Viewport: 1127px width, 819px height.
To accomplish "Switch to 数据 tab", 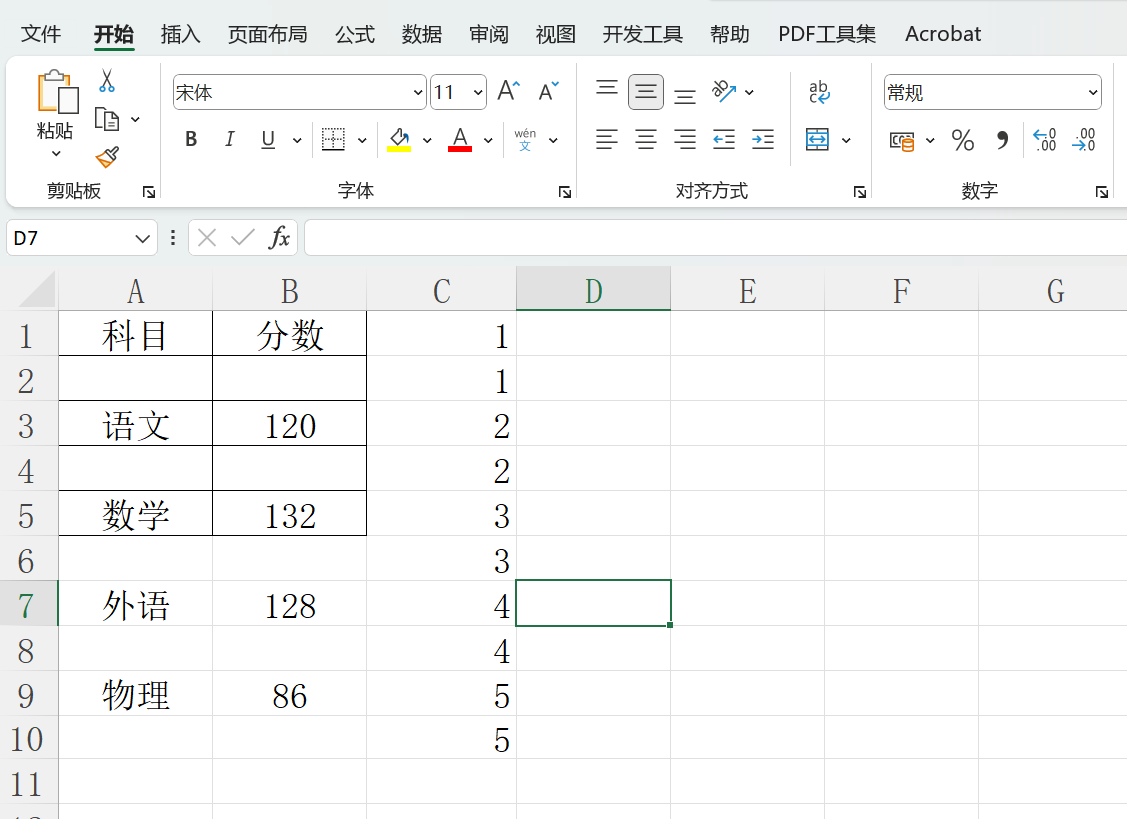I will click(x=422, y=34).
